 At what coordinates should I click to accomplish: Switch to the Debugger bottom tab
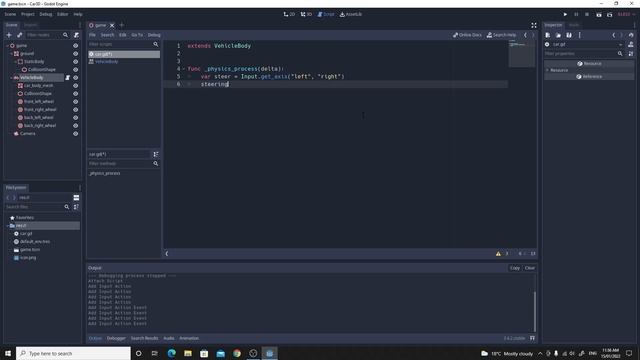pyautogui.click(x=116, y=338)
